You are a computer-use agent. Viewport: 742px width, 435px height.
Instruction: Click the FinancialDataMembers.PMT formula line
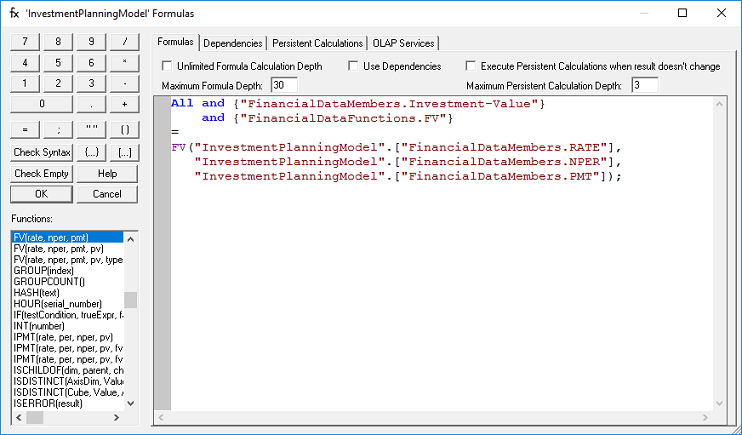click(408, 176)
